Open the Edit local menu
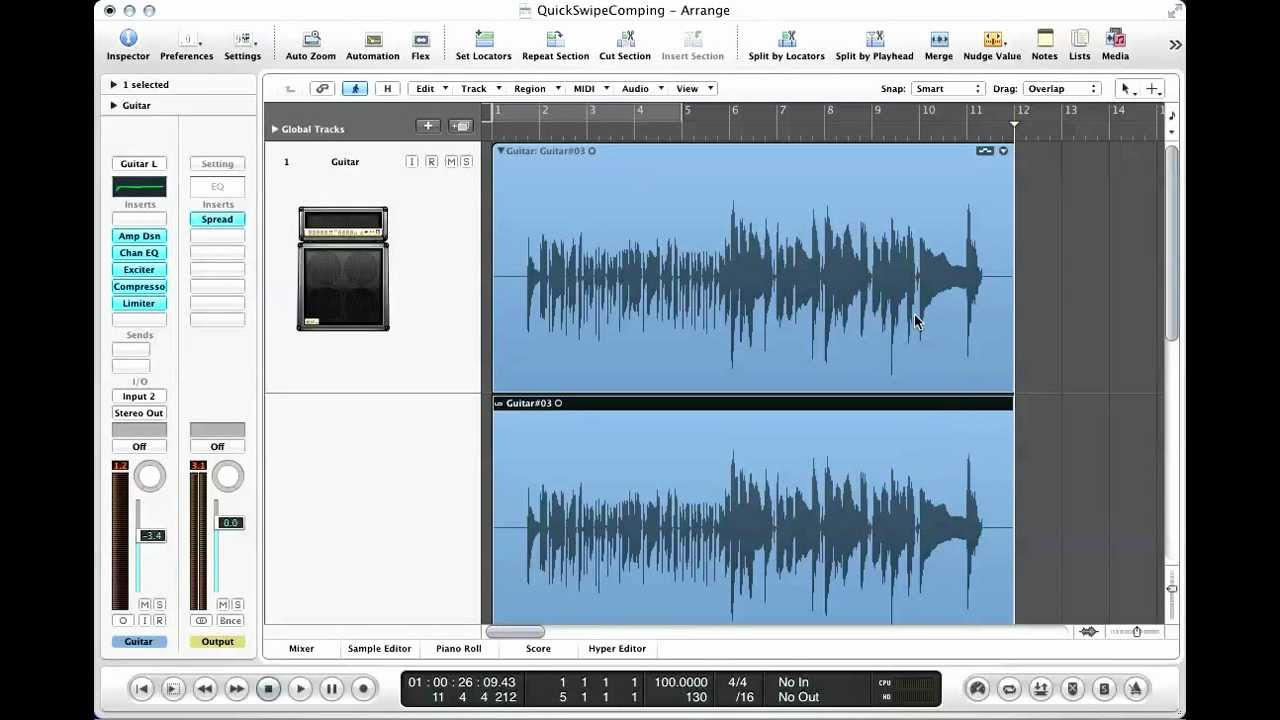 tap(431, 89)
